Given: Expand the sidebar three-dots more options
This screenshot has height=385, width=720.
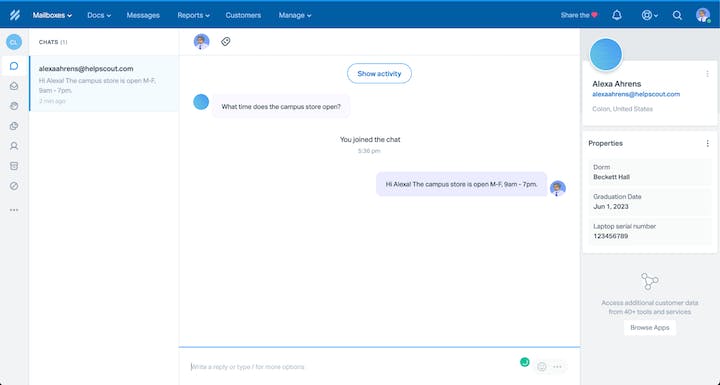Looking at the screenshot, I should [14, 210].
